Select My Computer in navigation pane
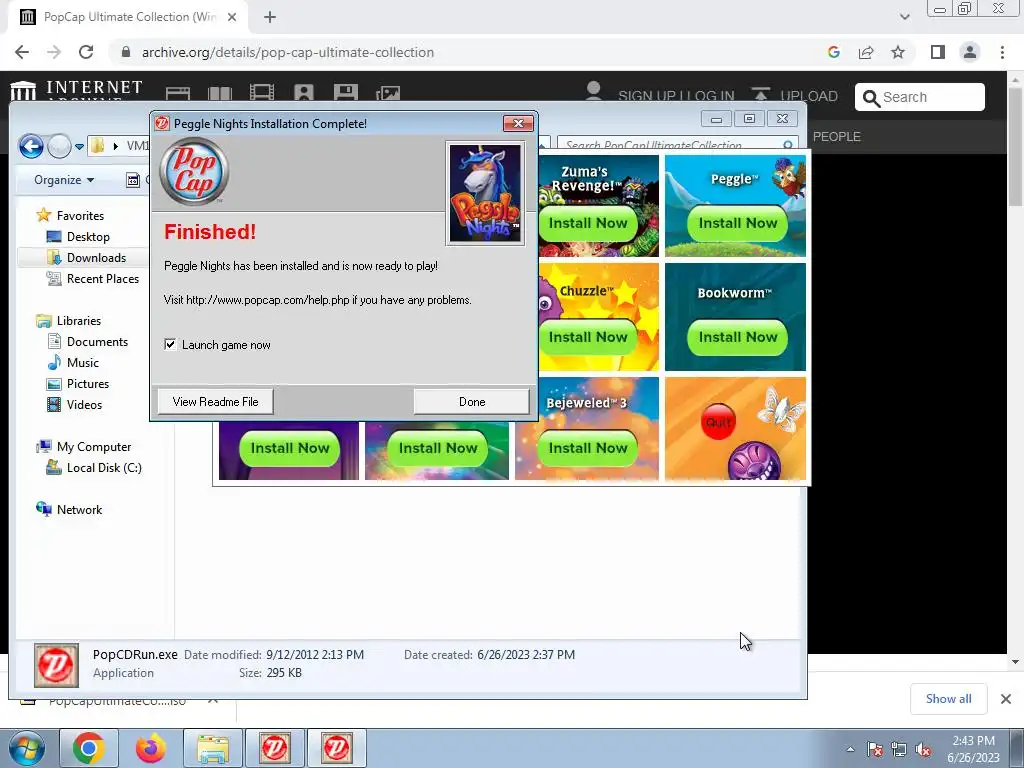Image resolution: width=1024 pixels, height=768 pixels. tap(93, 447)
